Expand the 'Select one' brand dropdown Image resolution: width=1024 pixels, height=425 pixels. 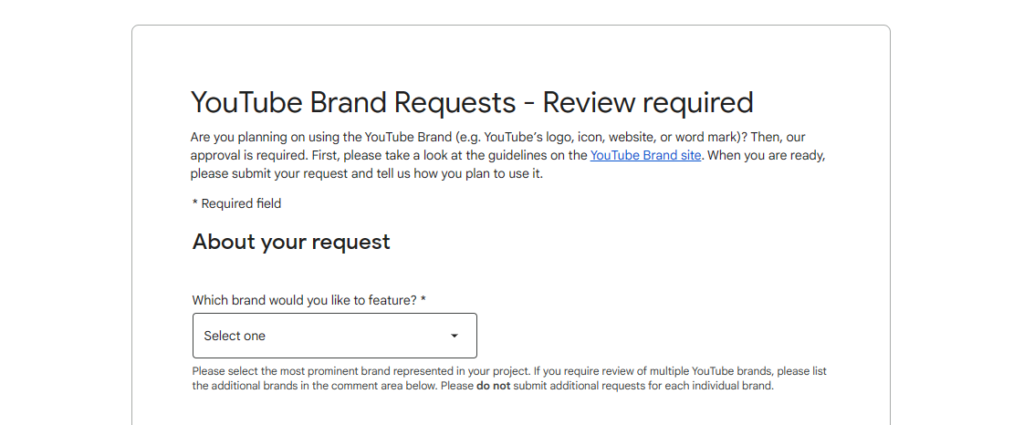coord(334,336)
